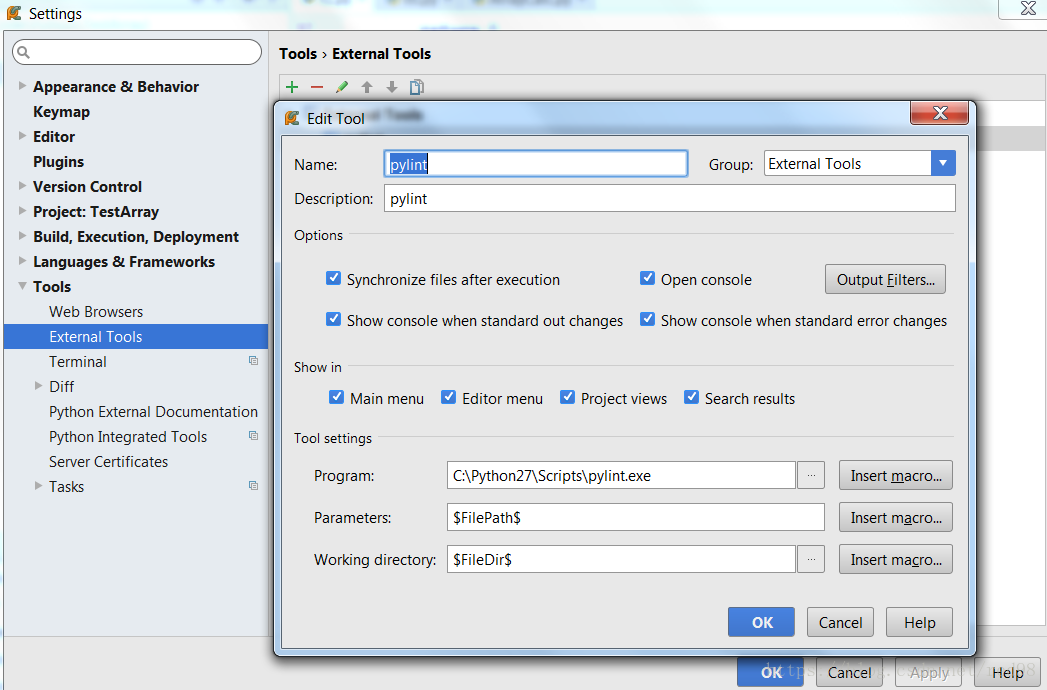
Task: Expand the Editor settings node
Action: pos(22,136)
